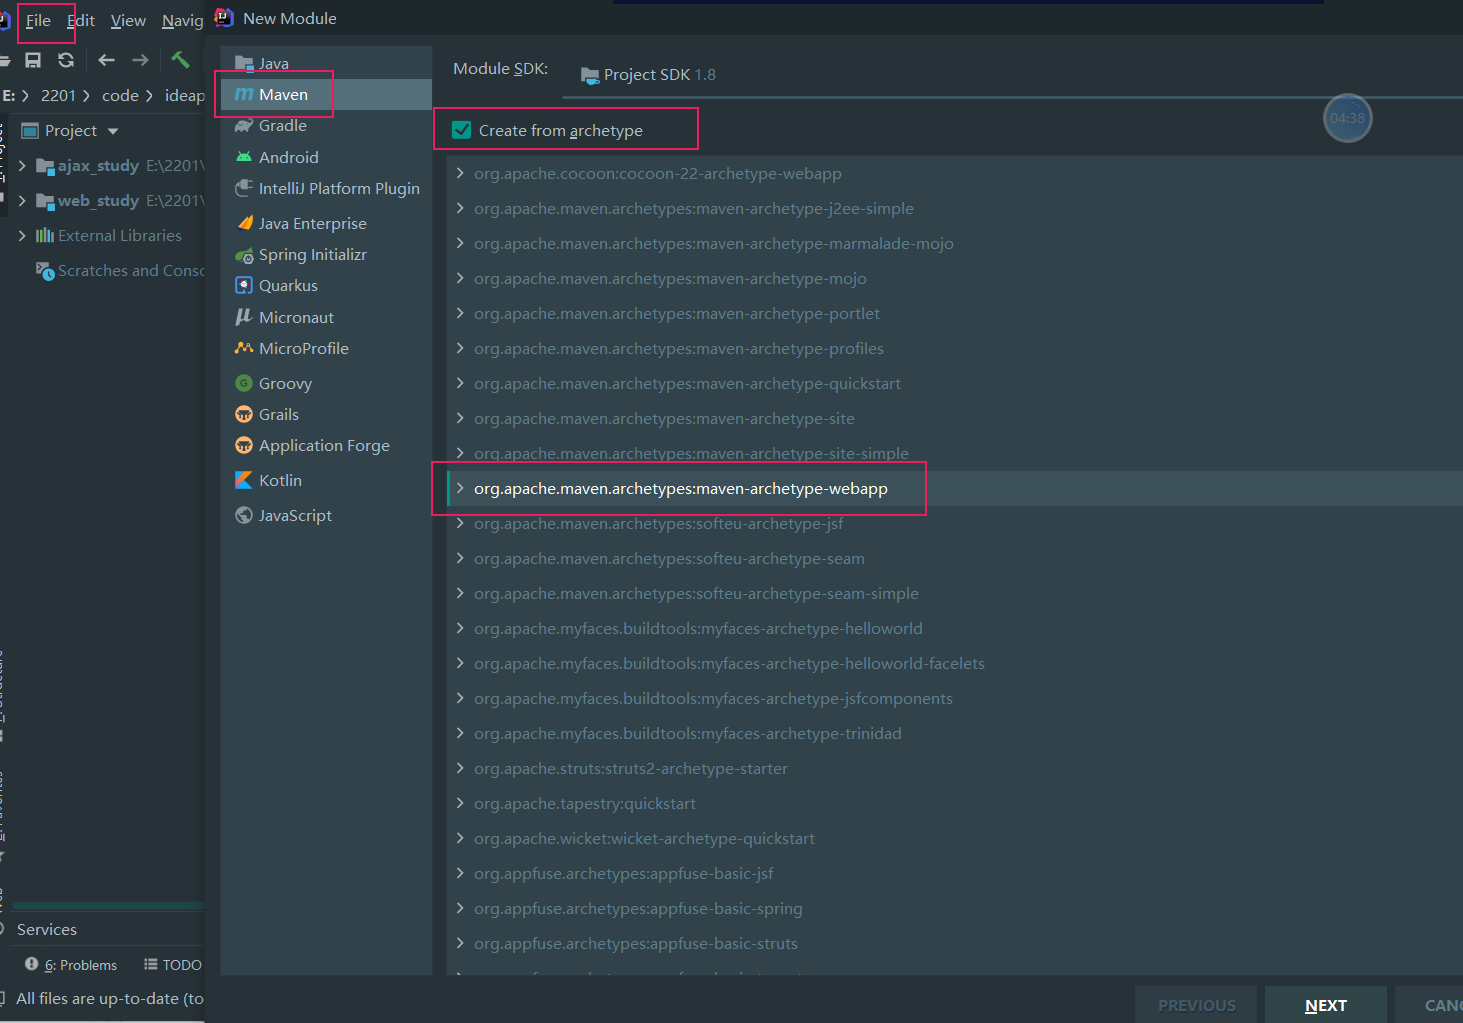Image resolution: width=1463 pixels, height=1023 pixels.
Task: Expand maven-archetype-j2ee-simple entry
Action: pos(460,208)
